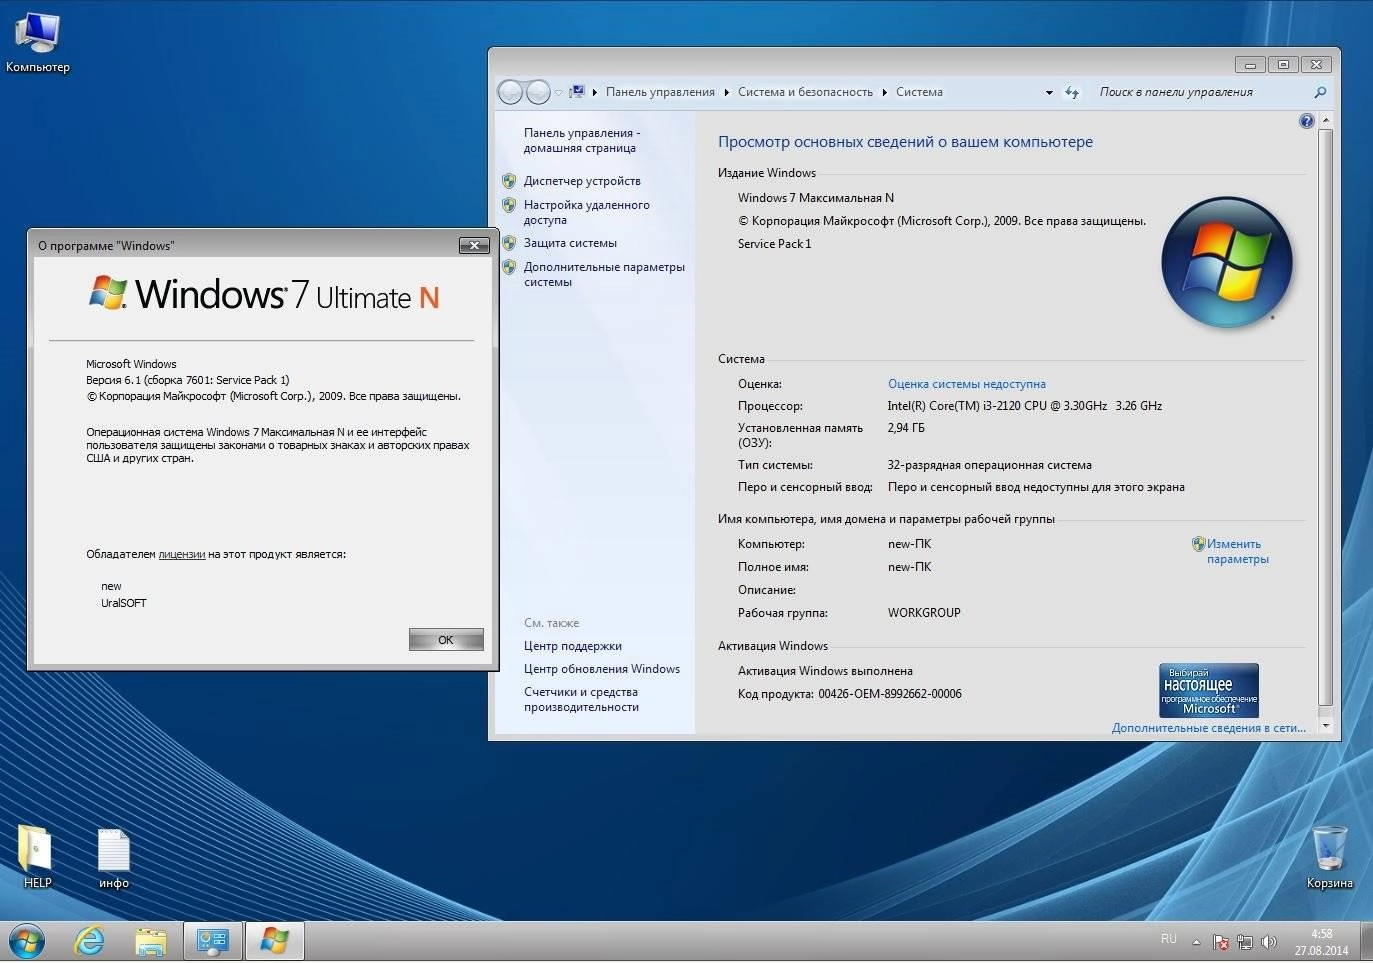Open Защита системы link
1373x963 pixels.
[x=570, y=243]
